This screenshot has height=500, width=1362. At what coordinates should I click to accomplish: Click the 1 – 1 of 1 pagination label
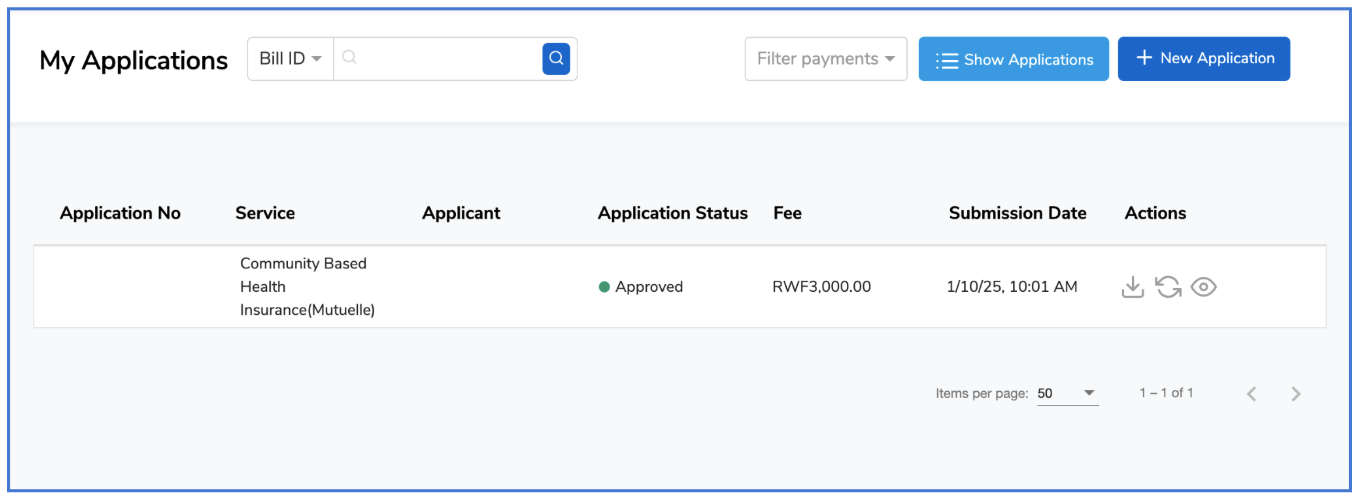[x=1166, y=393]
